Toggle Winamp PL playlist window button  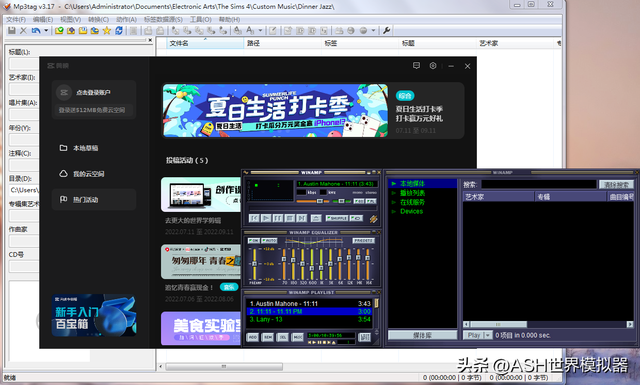(371, 201)
